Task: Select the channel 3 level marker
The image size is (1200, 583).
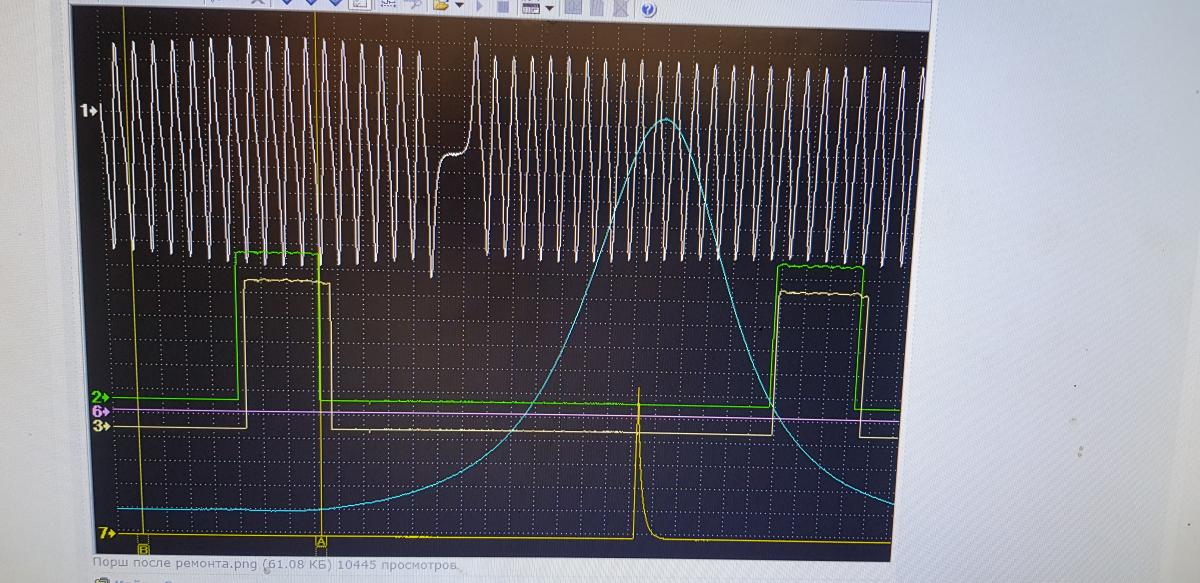Action: [x=100, y=425]
